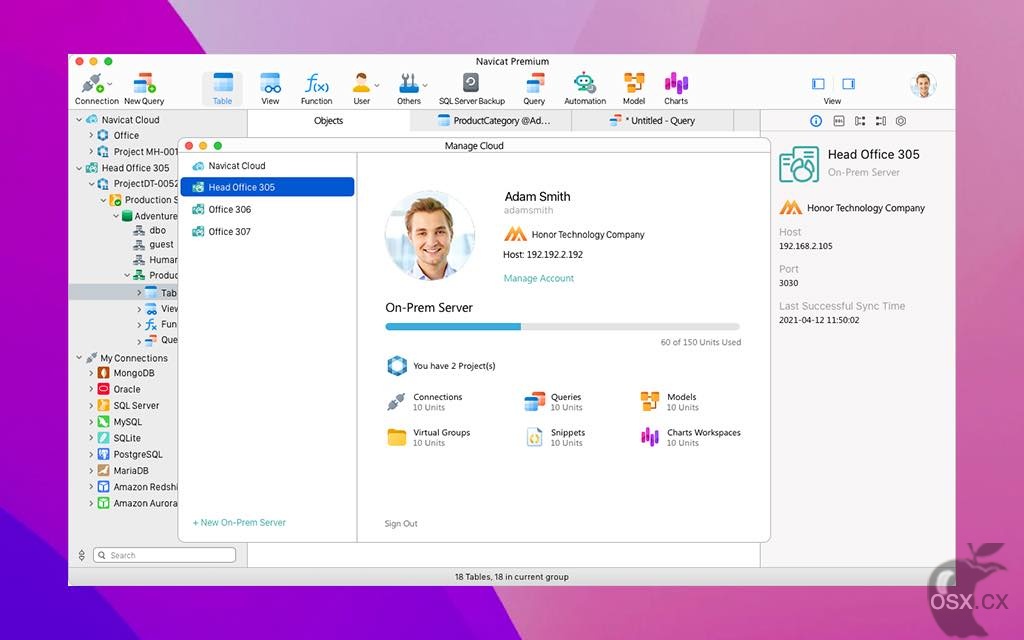Click the MySQL connection icon
Viewport: 1024px width, 640px height.
click(x=103, y=422)
